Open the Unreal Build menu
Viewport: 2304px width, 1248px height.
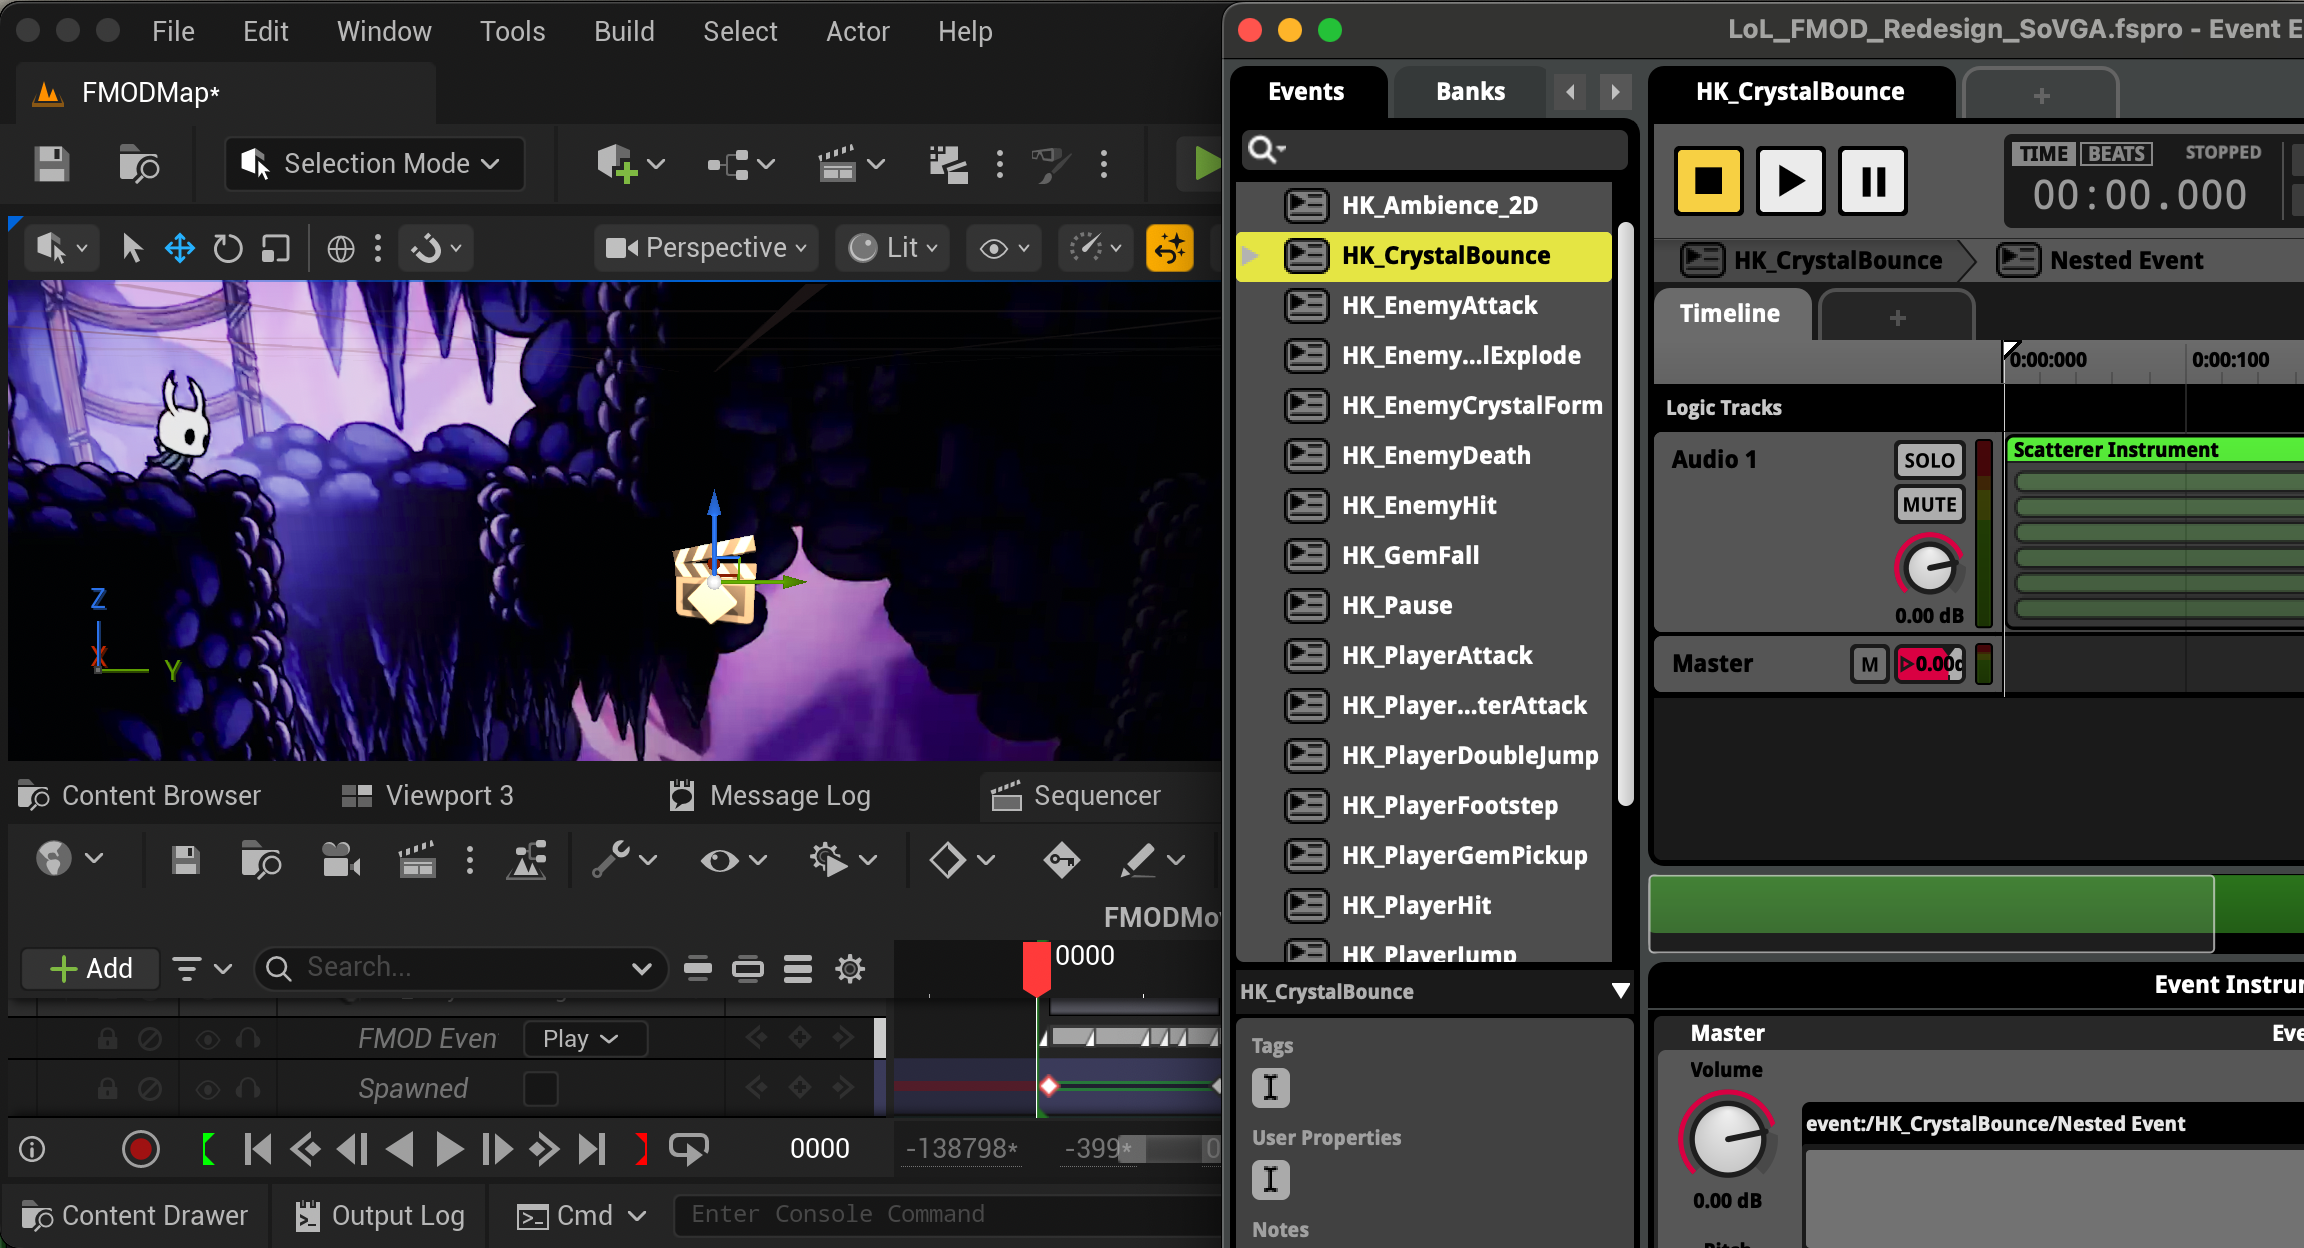[x=624, y=31]
